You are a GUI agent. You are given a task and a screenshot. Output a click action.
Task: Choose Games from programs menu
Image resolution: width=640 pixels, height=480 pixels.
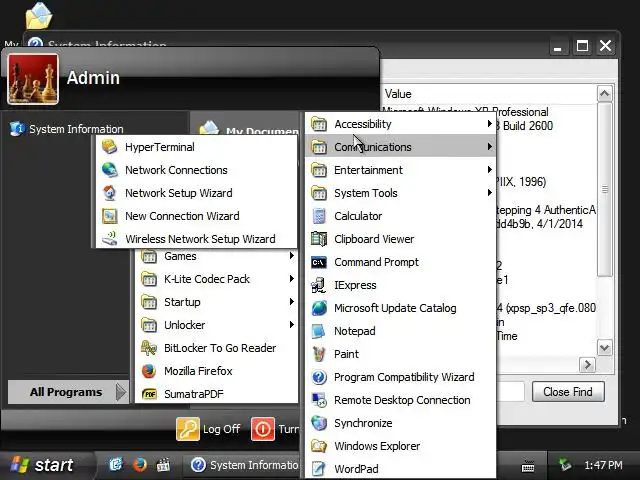point(217,256)
